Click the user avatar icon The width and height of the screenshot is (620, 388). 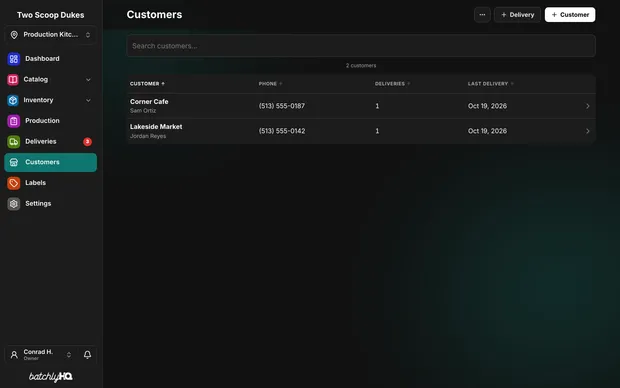click(x=14, y=355)
